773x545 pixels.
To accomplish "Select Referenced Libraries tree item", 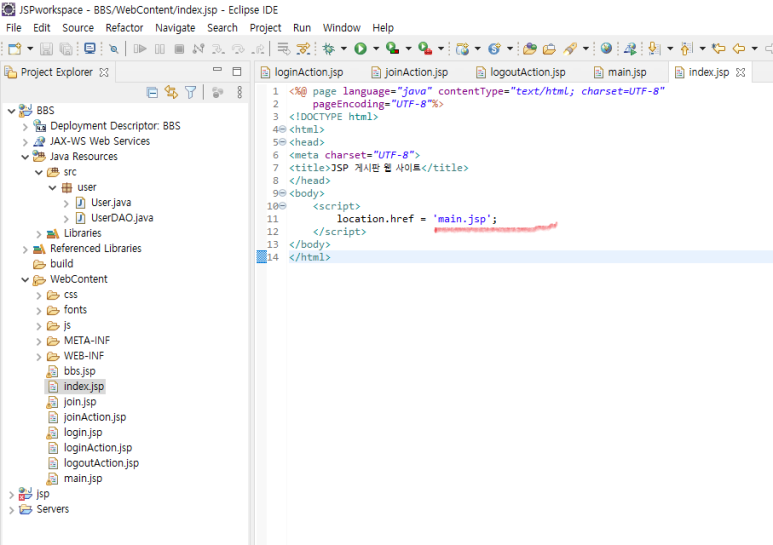I will pos(87,248).
